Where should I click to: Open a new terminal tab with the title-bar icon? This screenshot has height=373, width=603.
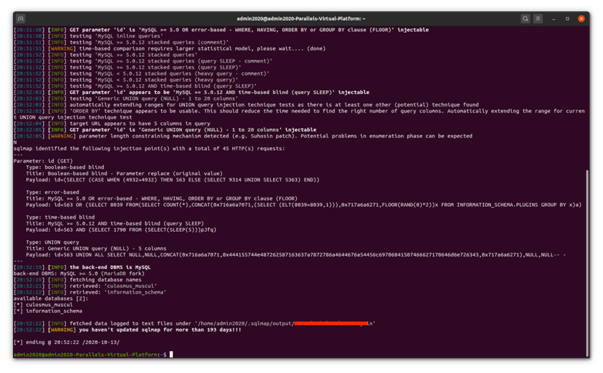pyautogui.click(x=21, y=18)
